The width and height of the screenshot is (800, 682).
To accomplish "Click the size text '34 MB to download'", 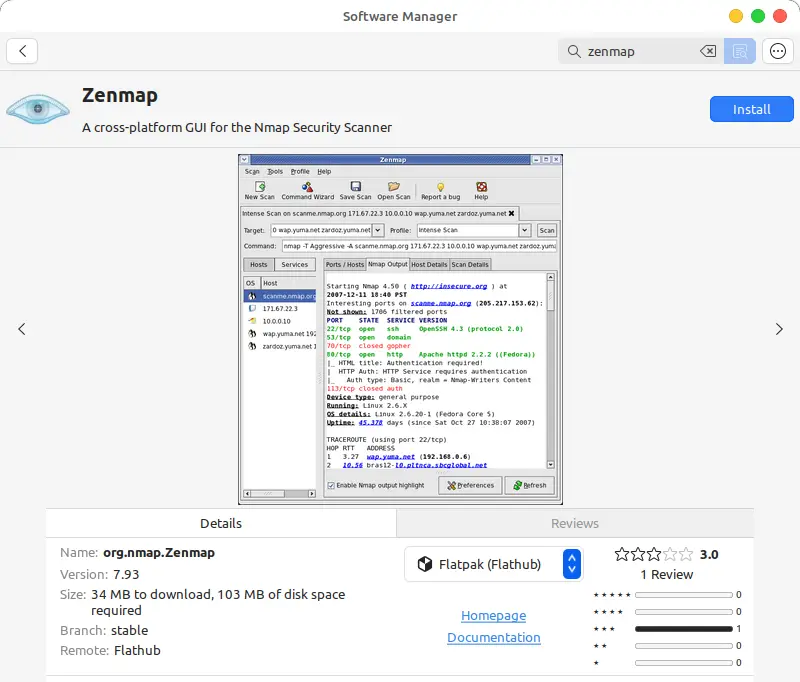I will (x=152, y=594).
